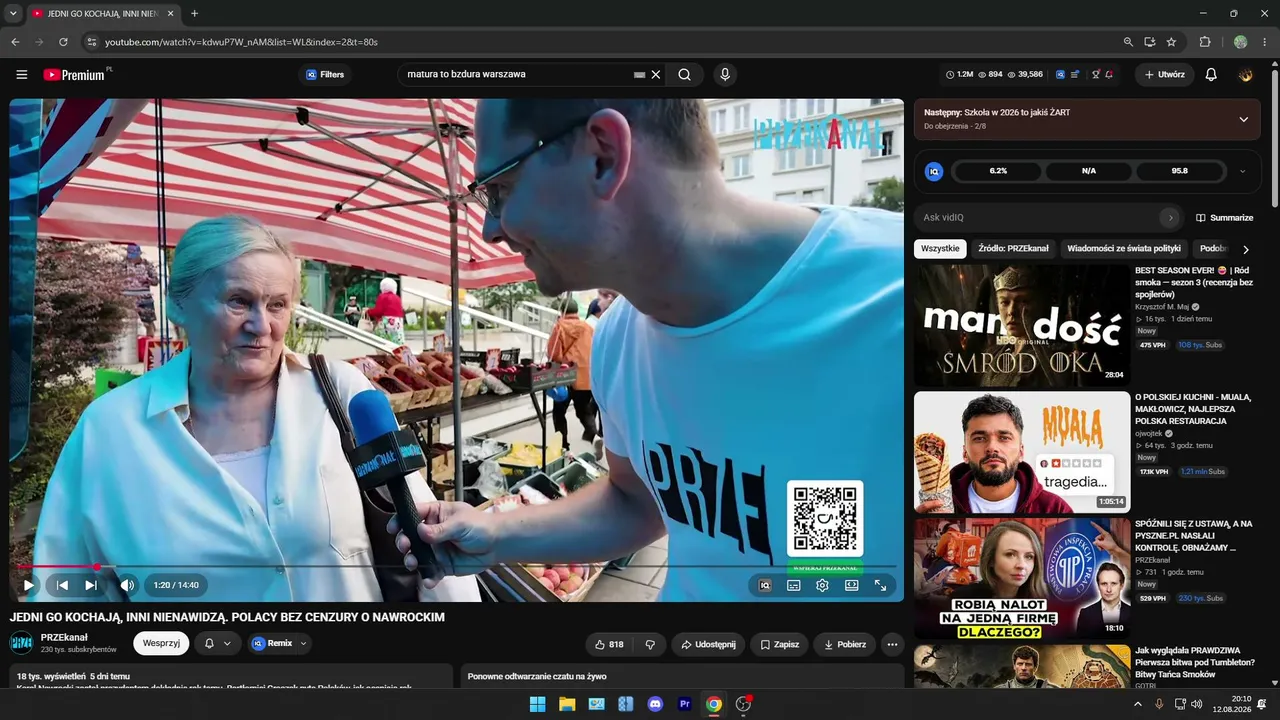Share the video via Udostępnij
The height and width of the screenshot is (720, 1280).
point(708,644)
